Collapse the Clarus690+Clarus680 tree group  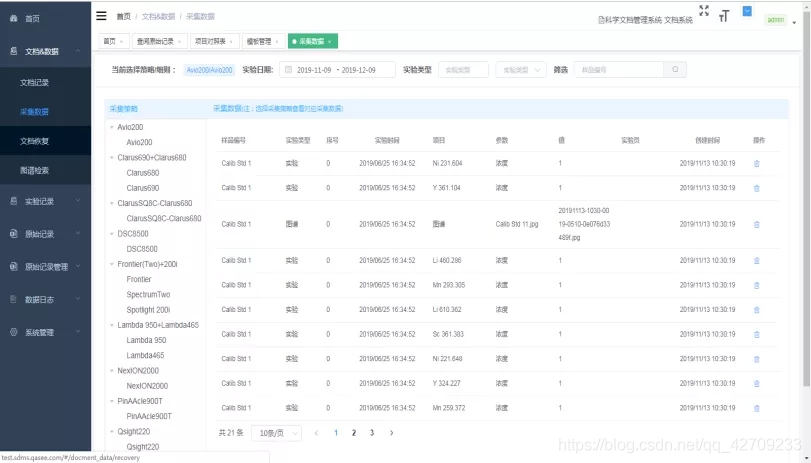(x=112, y=158)
